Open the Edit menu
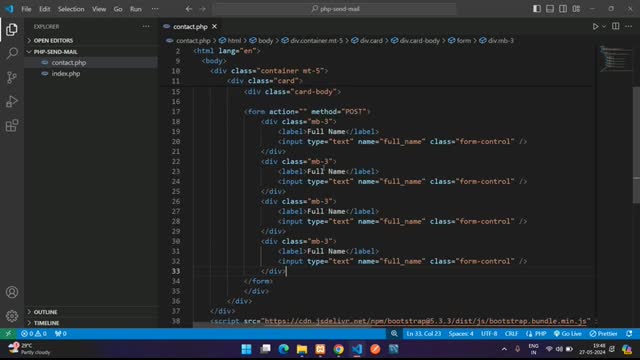 click(x=44, y=9)
